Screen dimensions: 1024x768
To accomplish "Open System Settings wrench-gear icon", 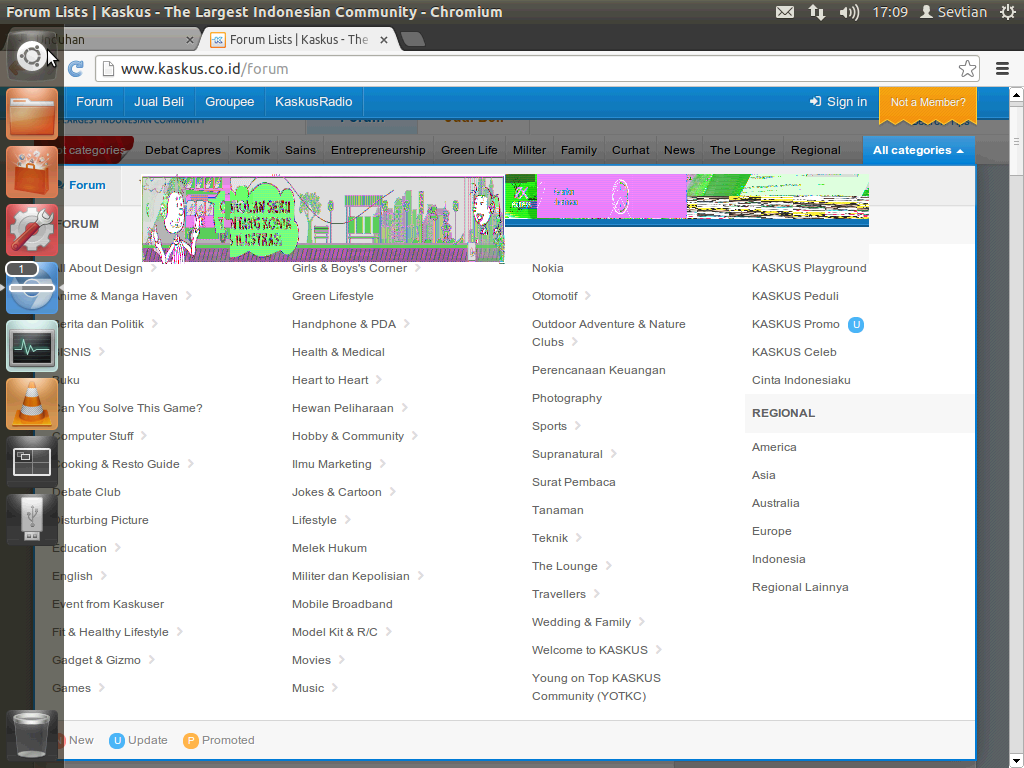I will tap(31, 230).
